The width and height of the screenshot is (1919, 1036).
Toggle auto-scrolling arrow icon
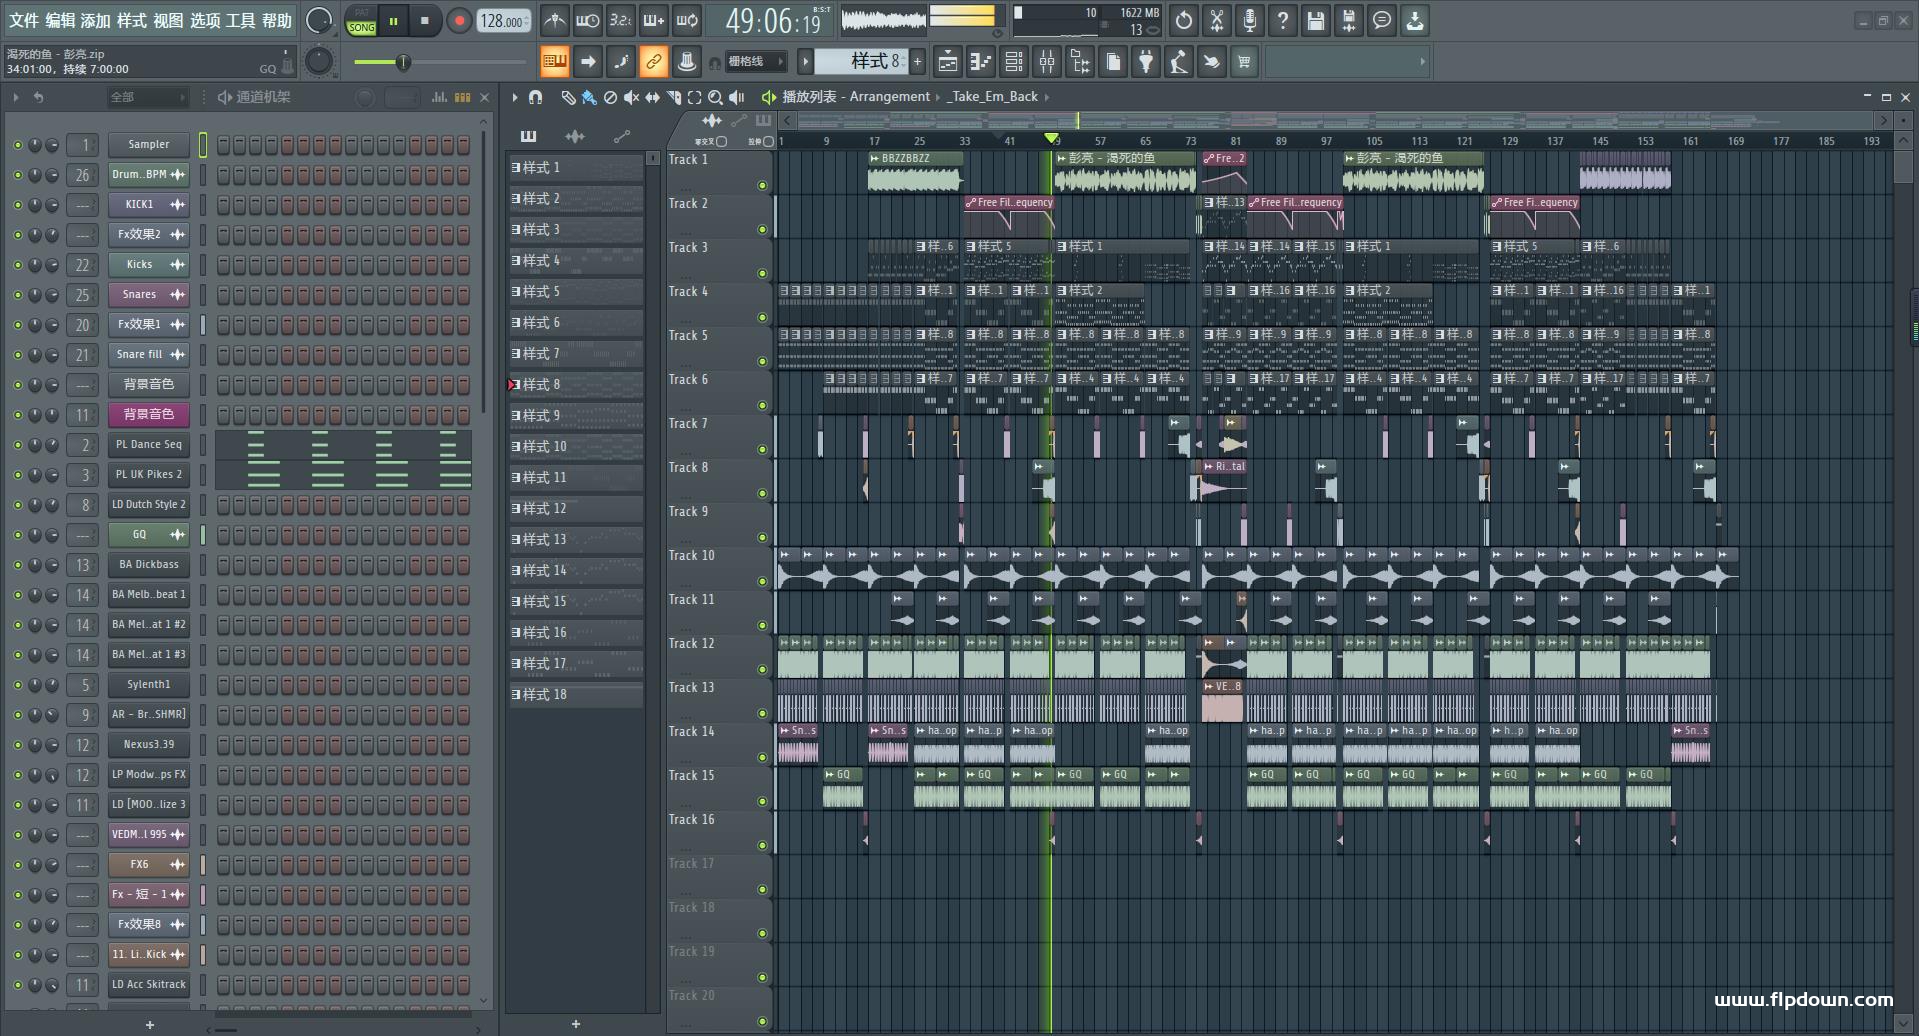[x=587, y=62]
